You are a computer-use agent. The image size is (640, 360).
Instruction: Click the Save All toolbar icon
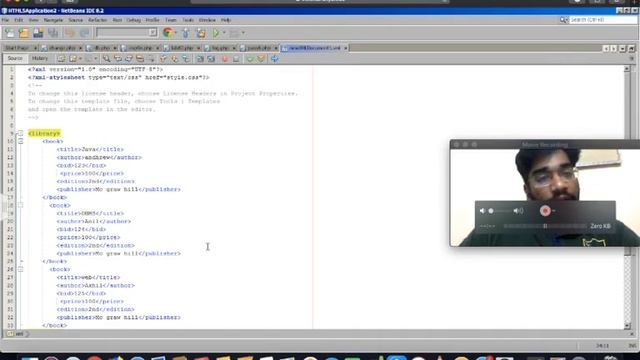pos(53,33)
